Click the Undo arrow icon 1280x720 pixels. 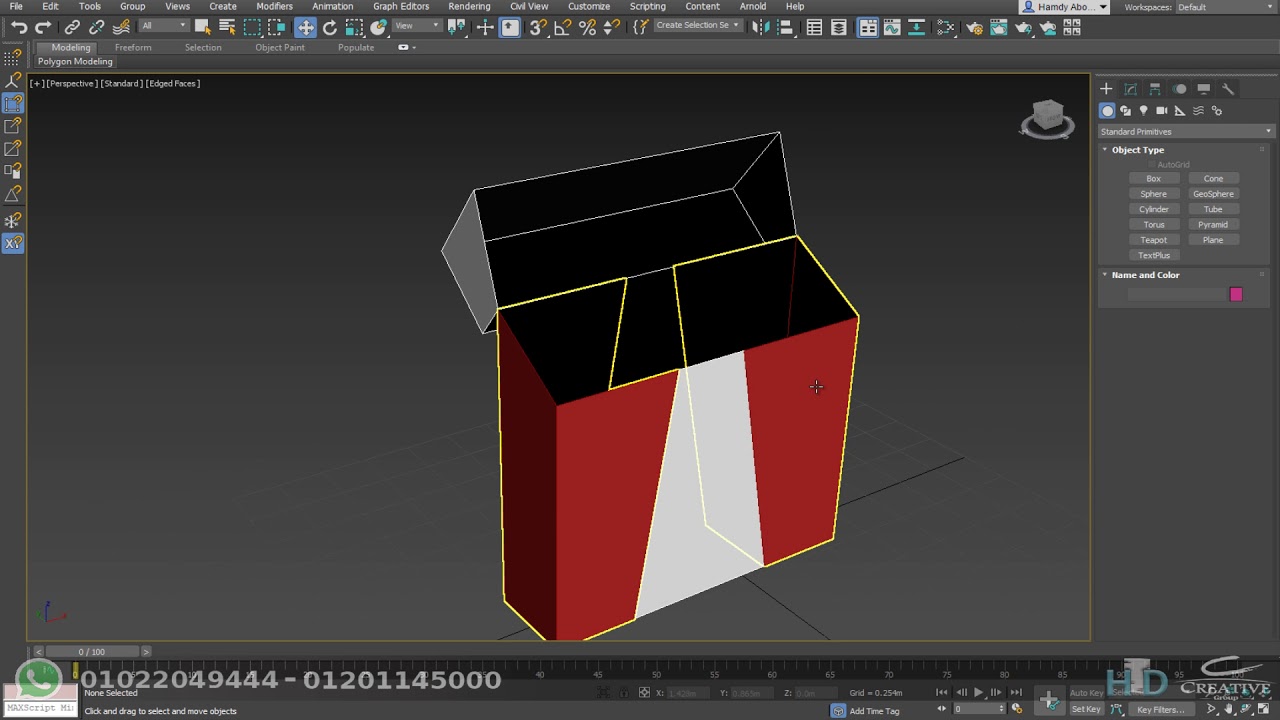pos(19,28)
